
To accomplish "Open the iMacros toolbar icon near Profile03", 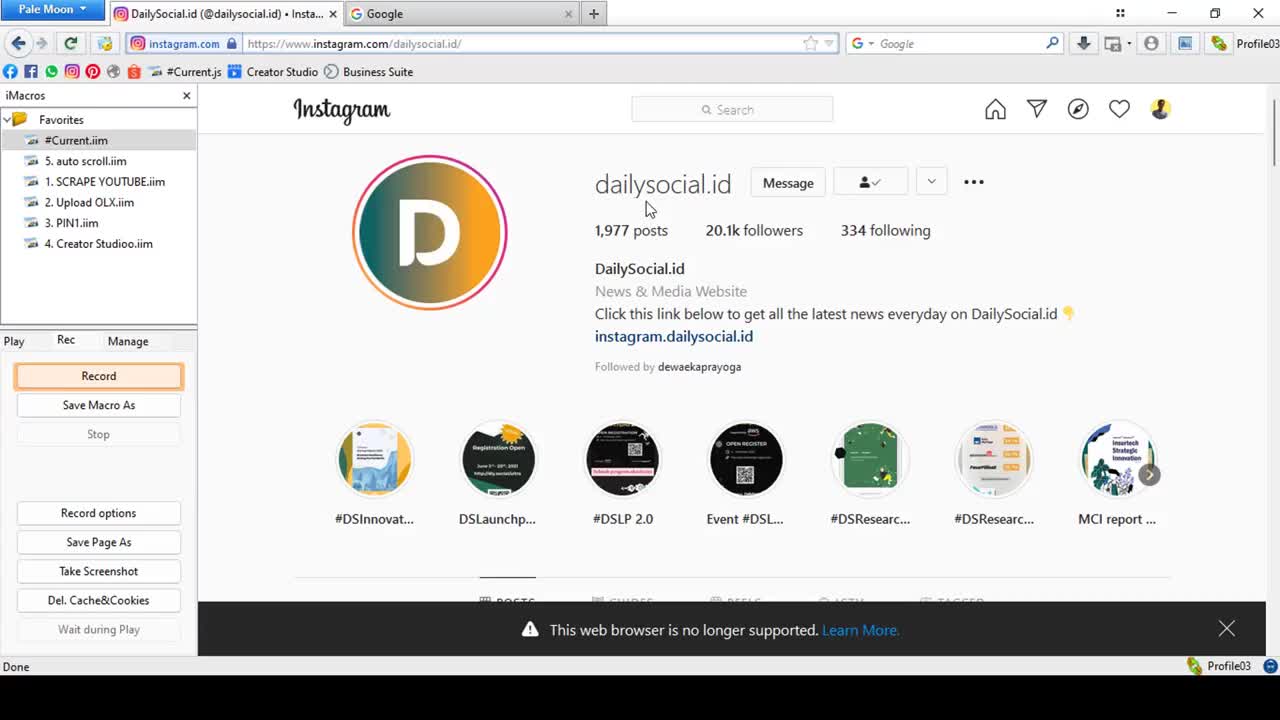I will click(1218, 43).
